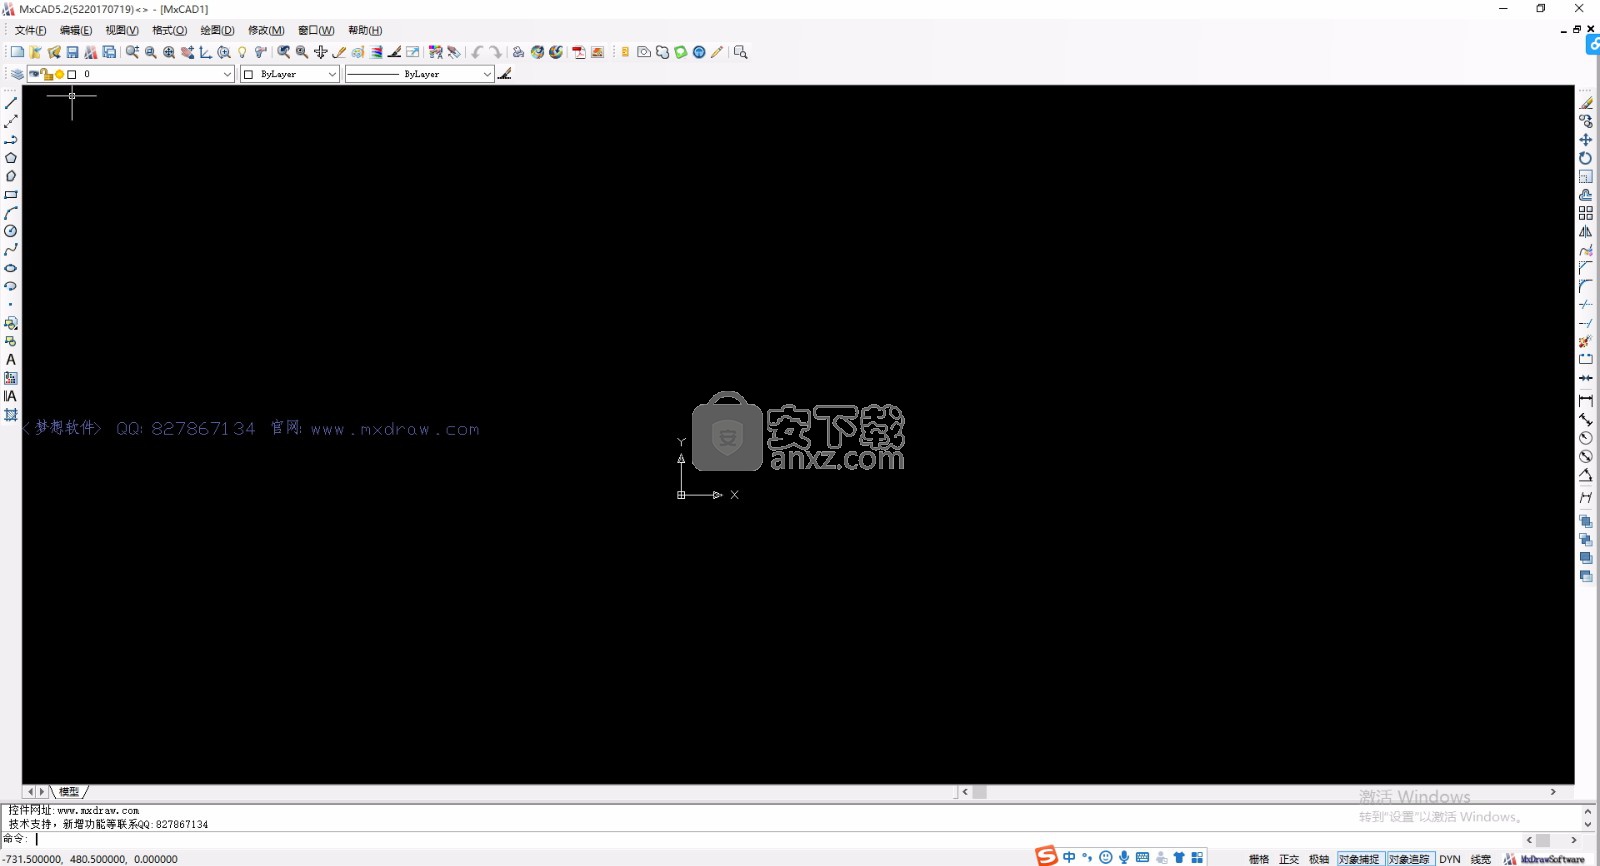This screenshot has width=1600, height=866.
Task: Click the layer 0 color square swatch
Action: [72, 74]
